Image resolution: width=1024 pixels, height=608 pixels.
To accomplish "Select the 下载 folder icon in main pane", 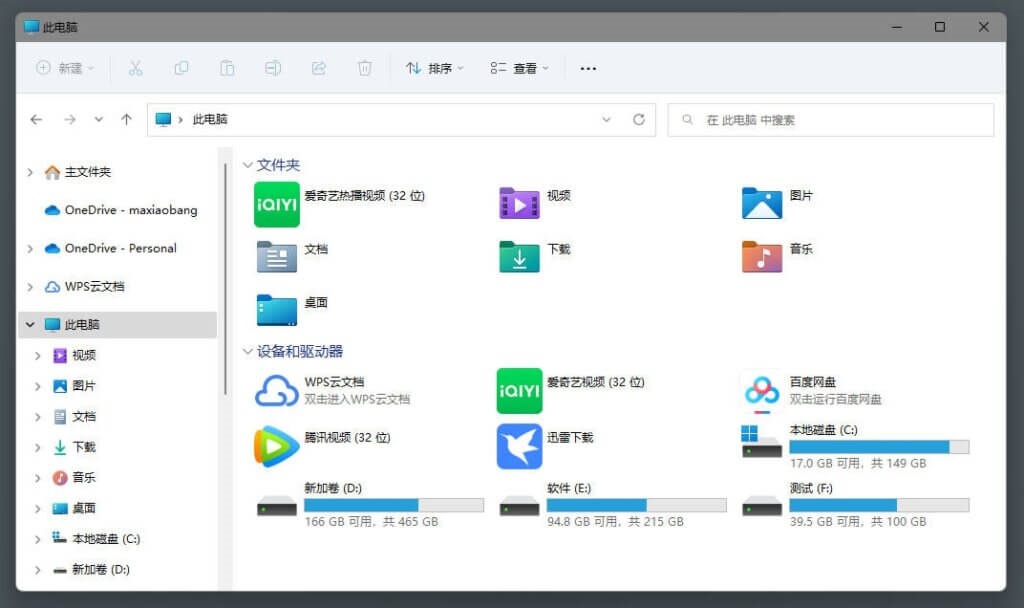I will pyautogui.click(x=519, y=257).
